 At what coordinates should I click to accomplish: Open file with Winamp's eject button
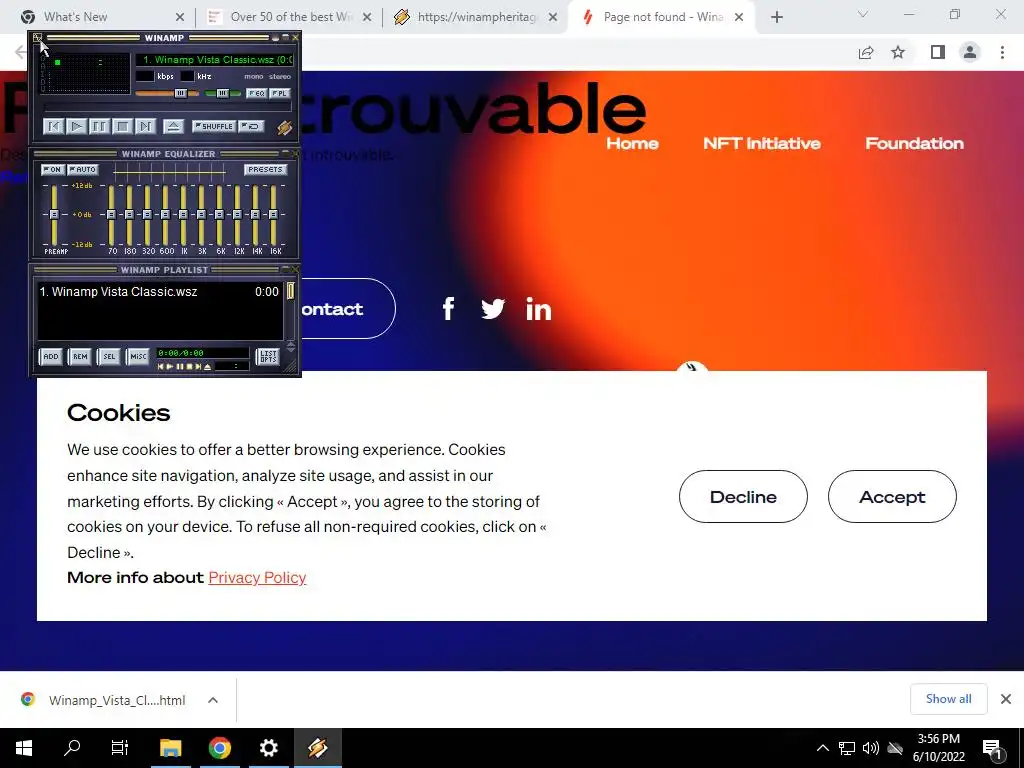point(173,126)
